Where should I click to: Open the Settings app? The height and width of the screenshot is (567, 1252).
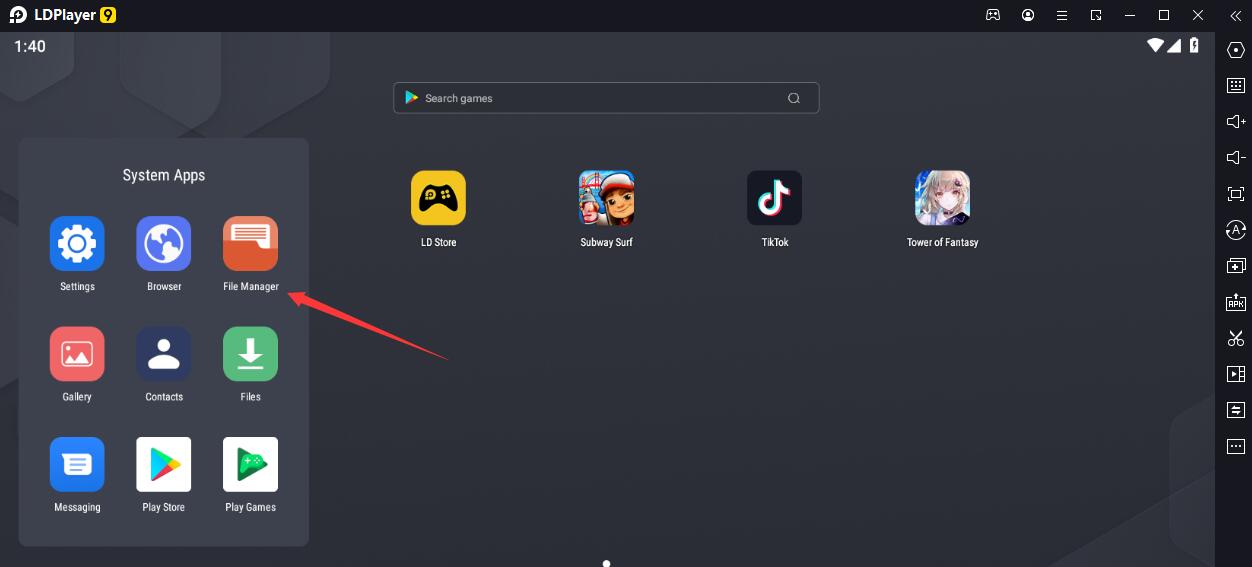point(77,244)
